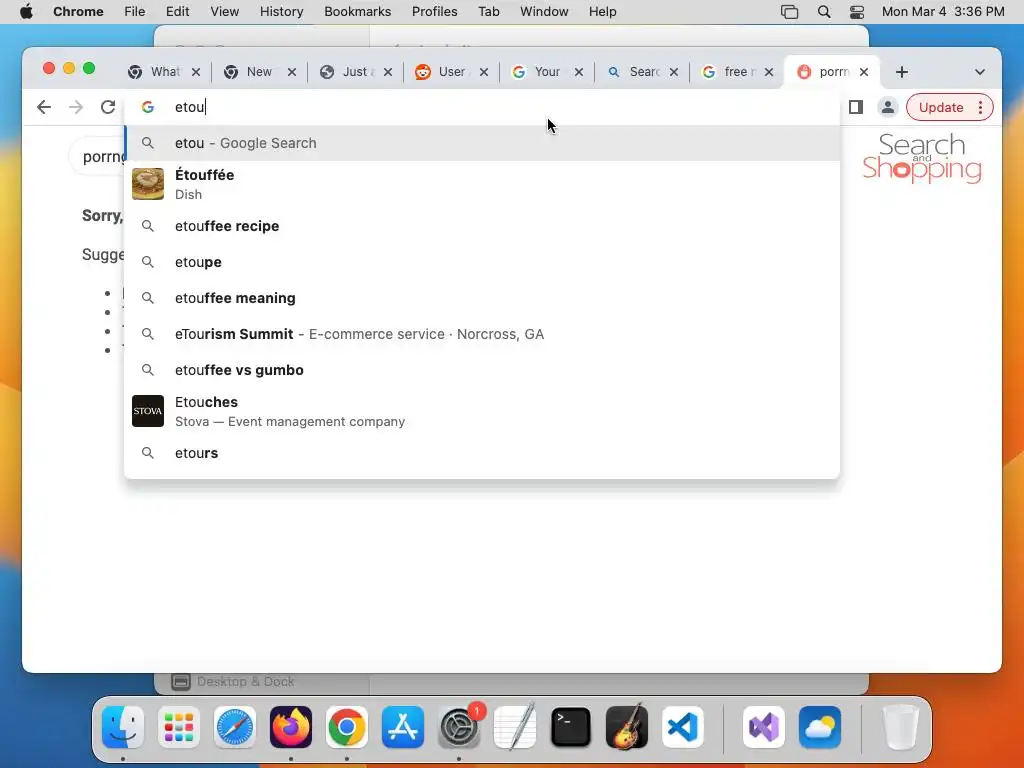The image size is (1024, 768).
Task: Close the 'Searc' tab
Action: (x=674, y=72)
